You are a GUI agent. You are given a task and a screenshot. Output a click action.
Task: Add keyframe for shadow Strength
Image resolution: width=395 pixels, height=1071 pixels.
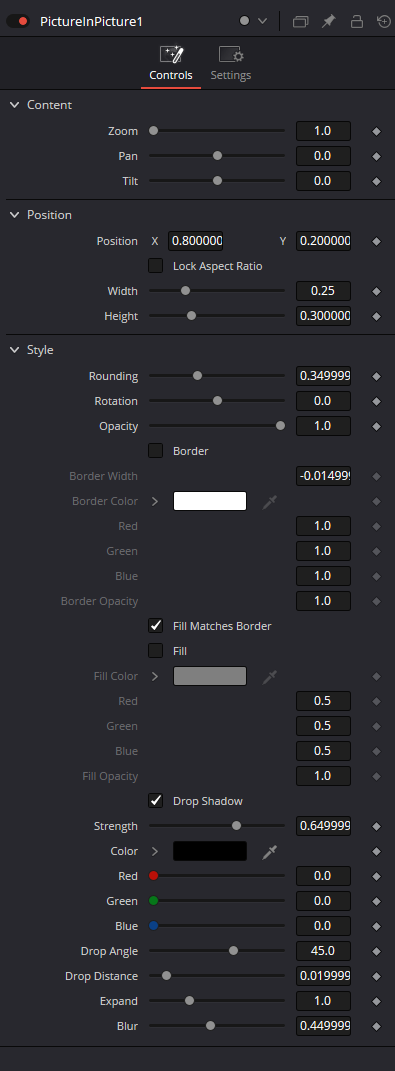(x=376, y=826)
